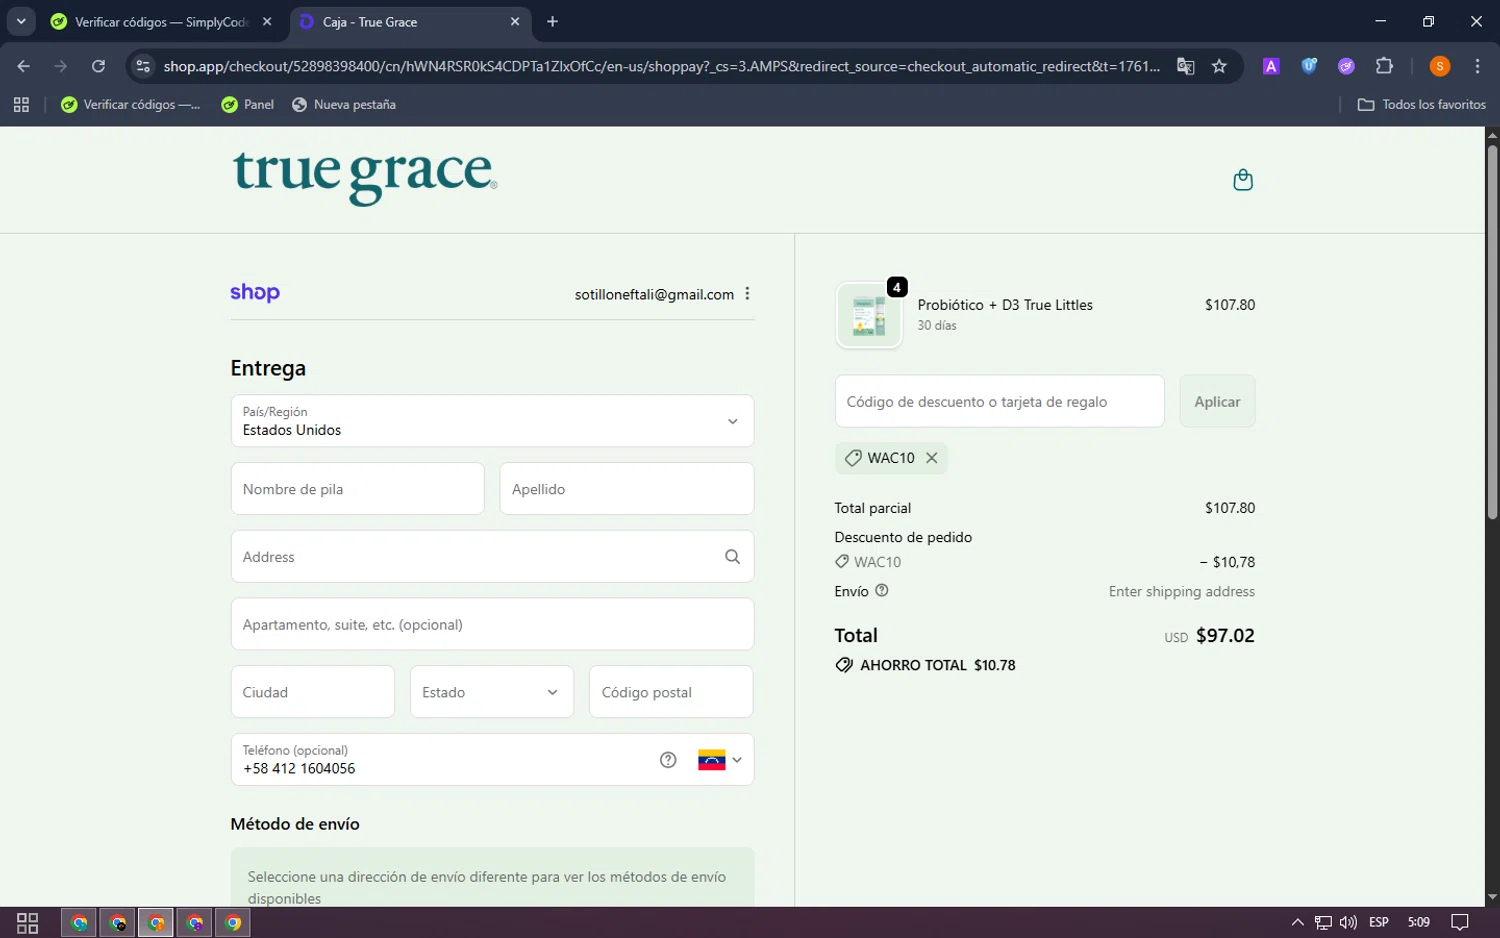Open the shopping bag cart icon
Image resolution: width=1500 pixels, height=938 pixels.
click(1243, 180)
